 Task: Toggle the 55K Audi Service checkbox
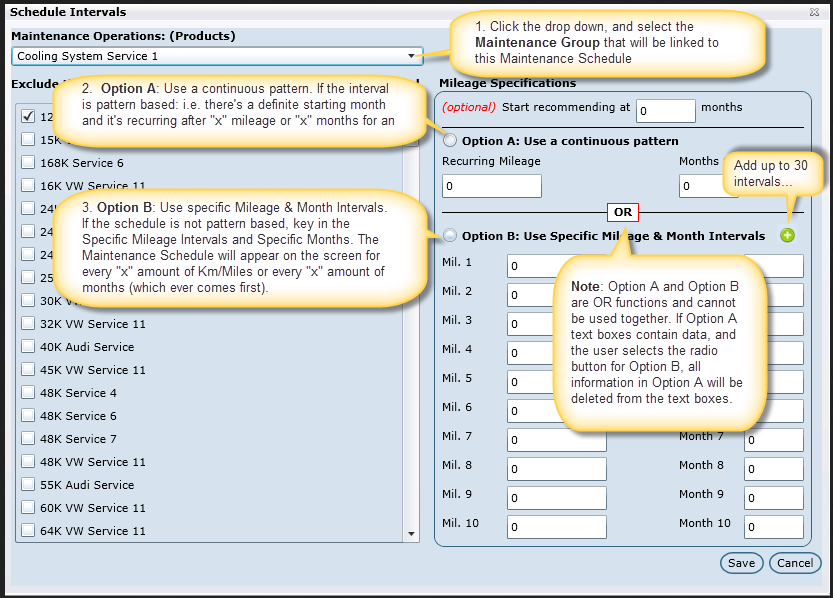click(28, 485)
